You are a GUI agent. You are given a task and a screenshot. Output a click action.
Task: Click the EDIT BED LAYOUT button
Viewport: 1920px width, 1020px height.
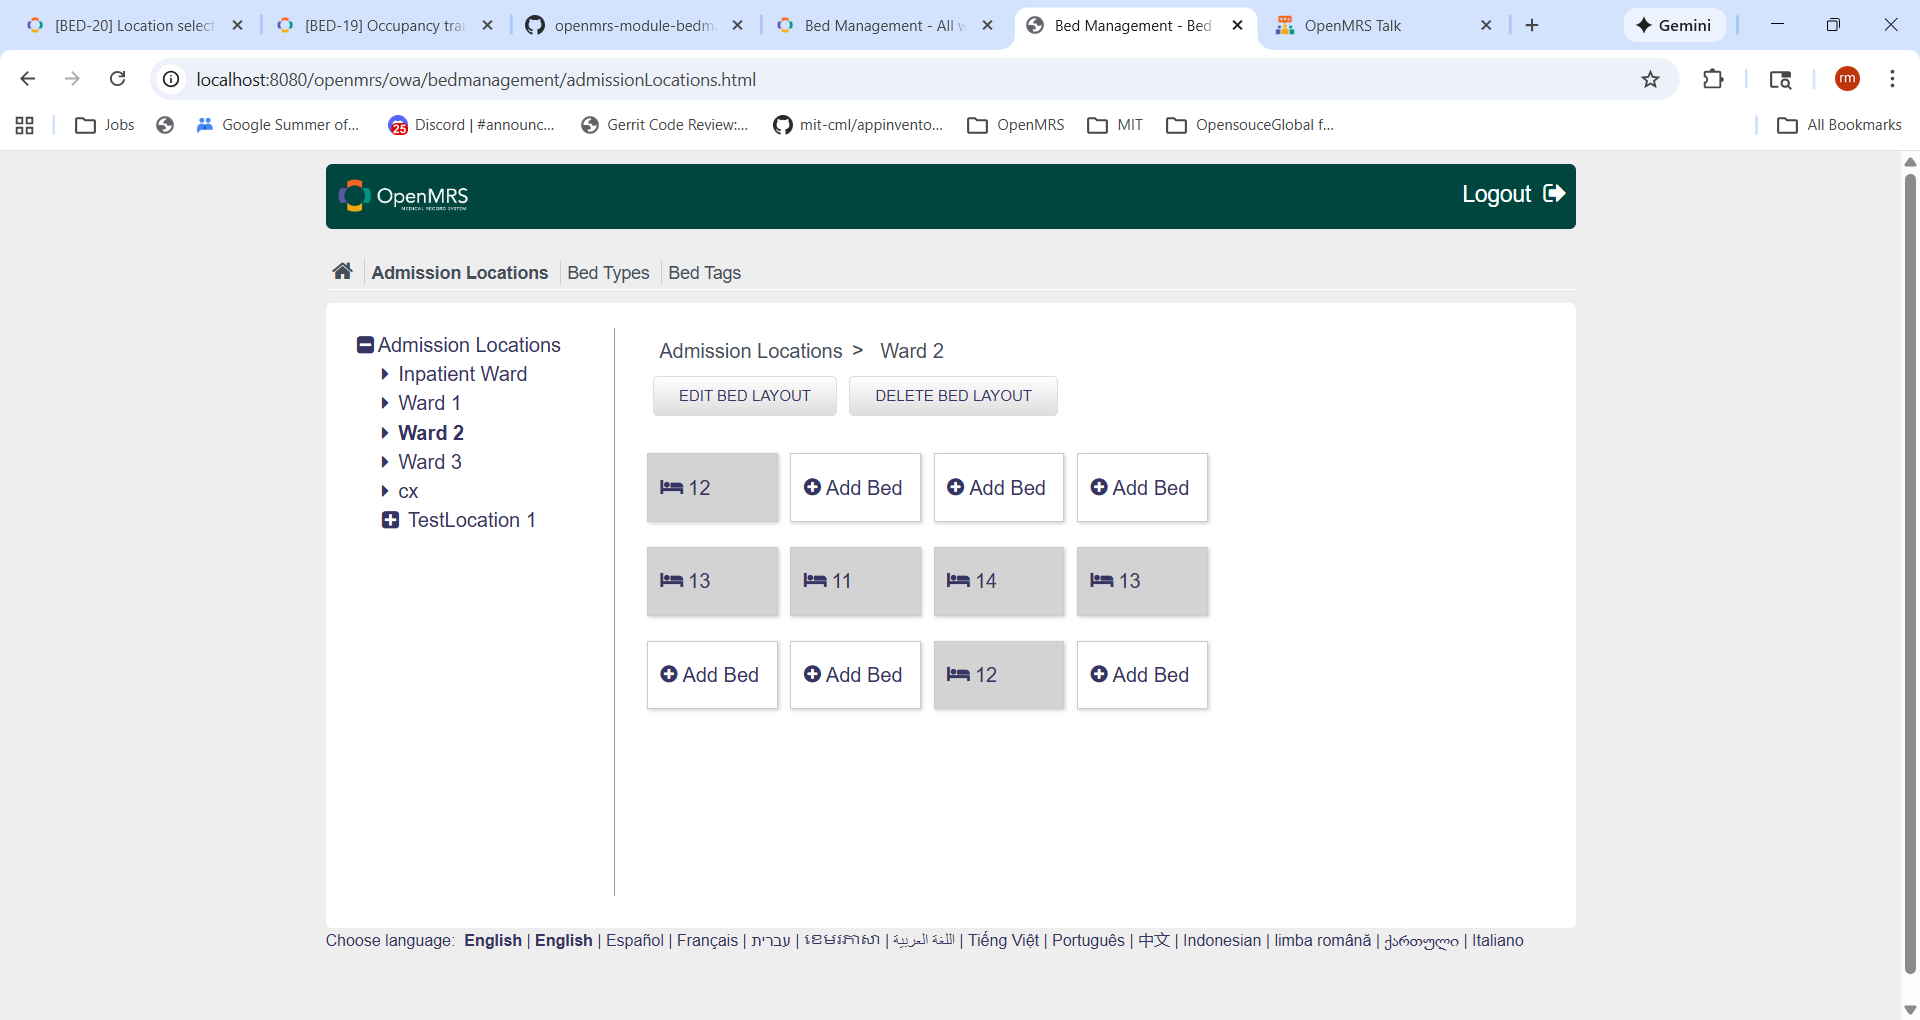tap(744, 396)
